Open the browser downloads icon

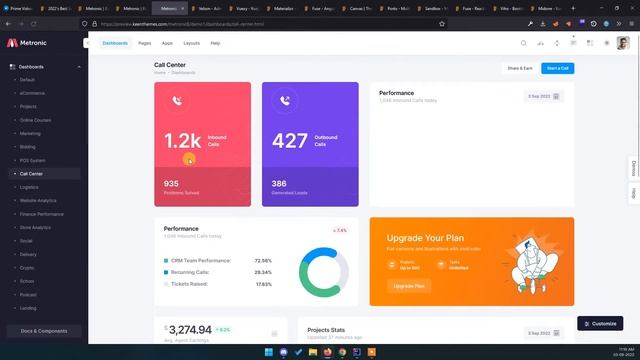[542, 24]
